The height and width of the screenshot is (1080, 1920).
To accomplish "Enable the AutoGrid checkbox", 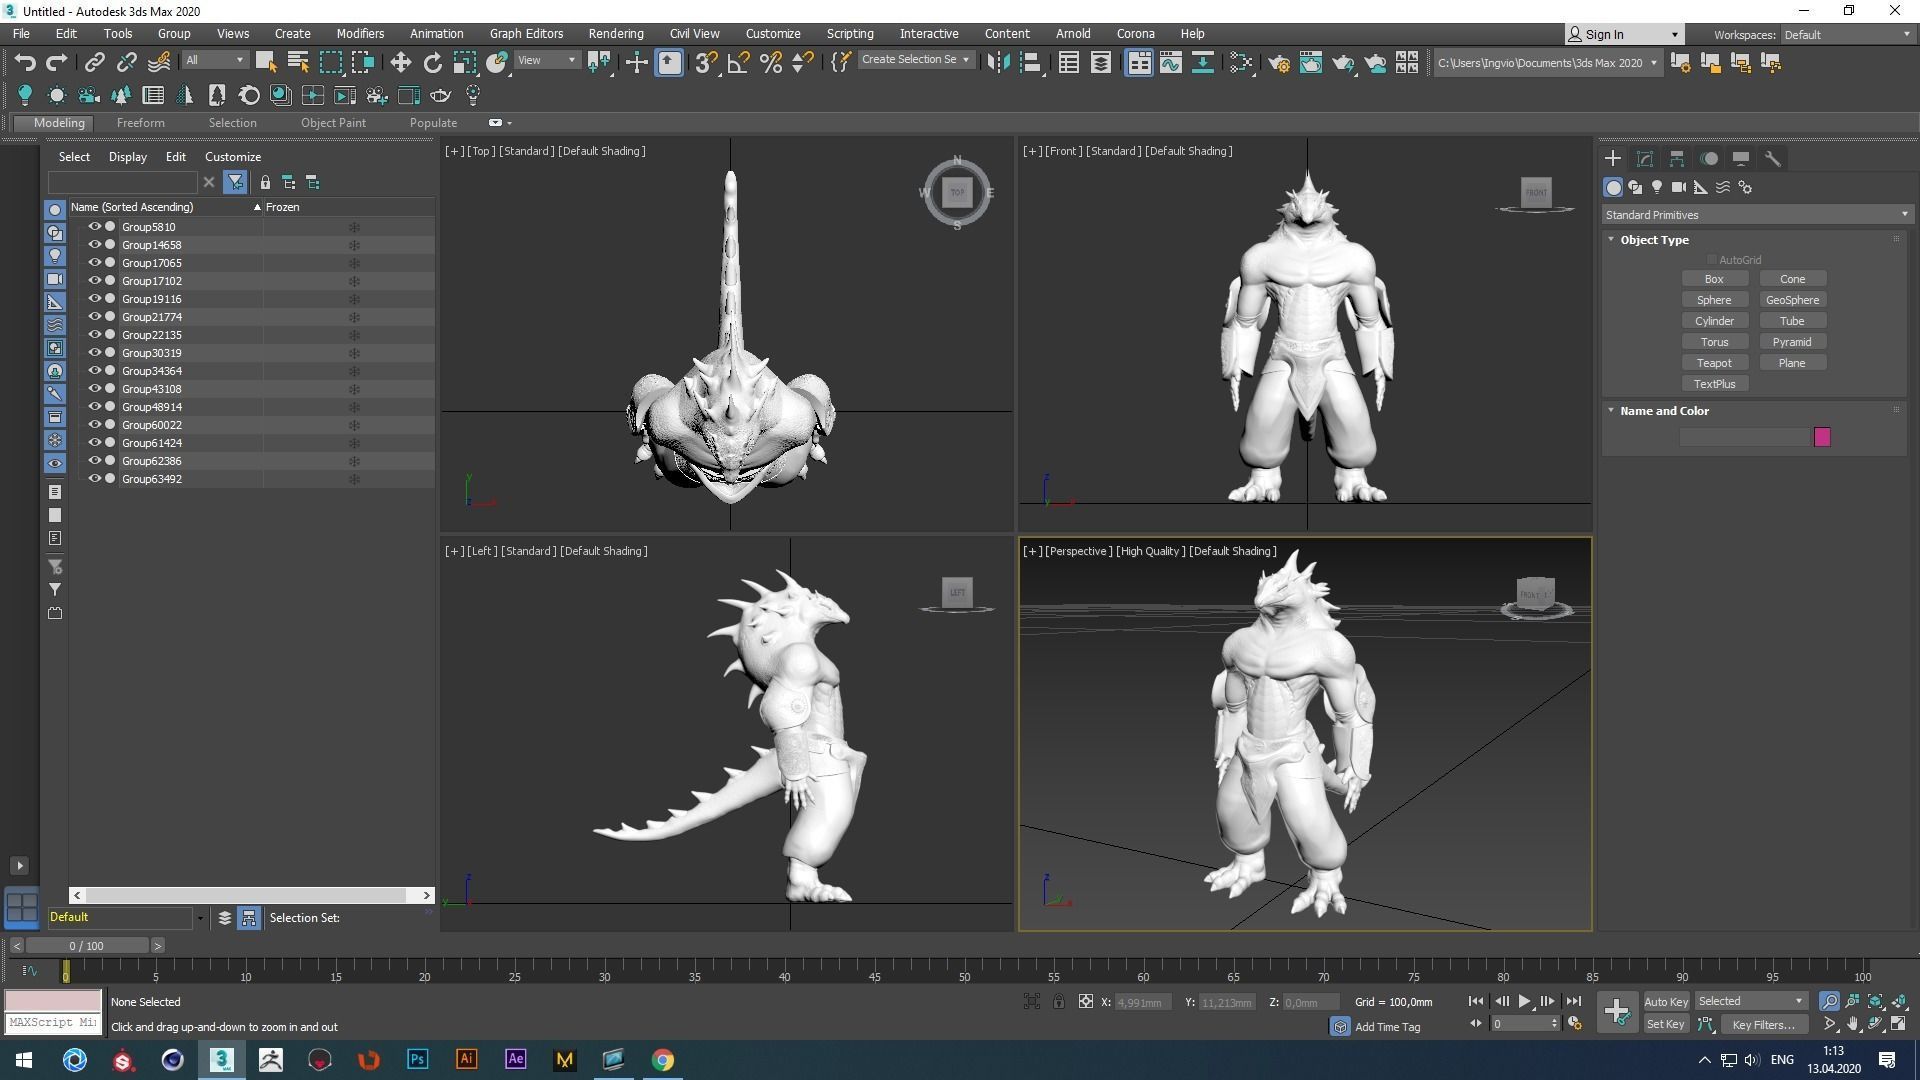I will click(x=1711, y=260).
